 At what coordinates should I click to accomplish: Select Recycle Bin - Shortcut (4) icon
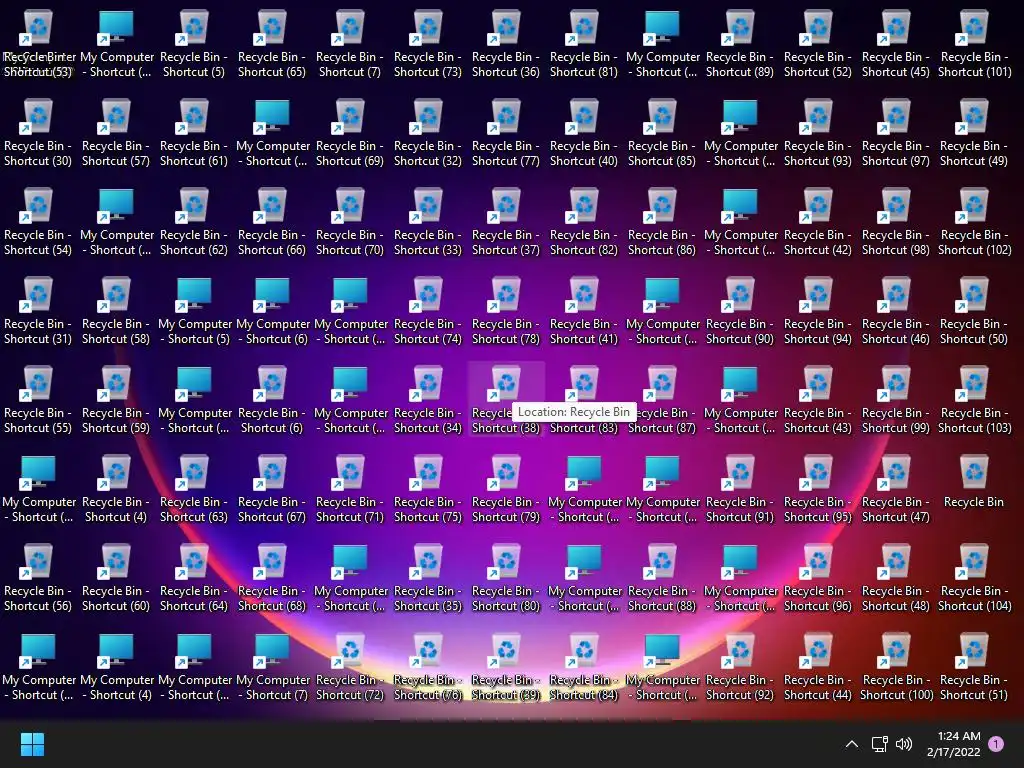(116, 489)
